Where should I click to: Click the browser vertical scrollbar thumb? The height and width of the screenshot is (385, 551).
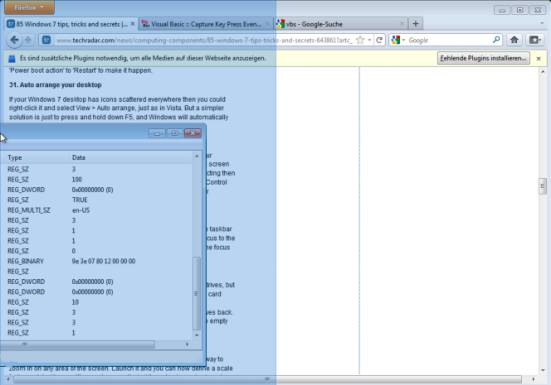(x=542, y=186)
